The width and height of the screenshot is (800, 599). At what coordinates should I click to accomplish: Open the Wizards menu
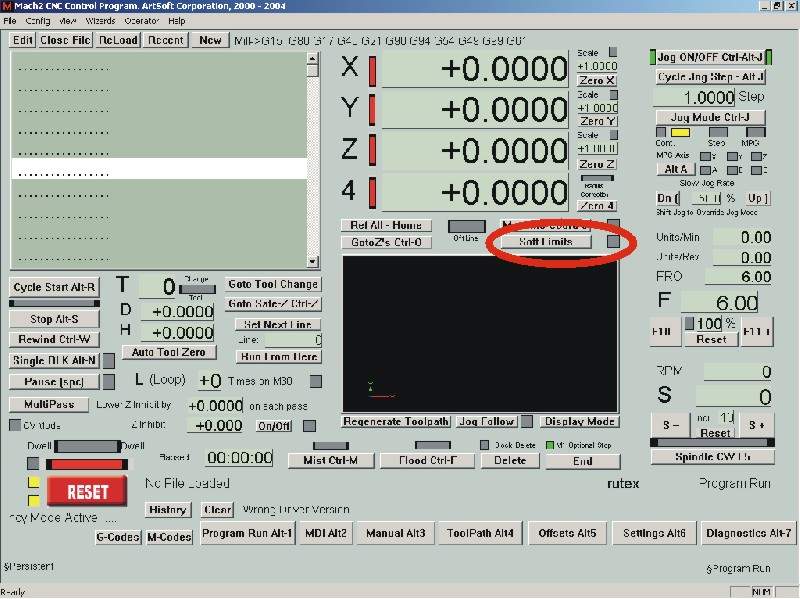100,20
